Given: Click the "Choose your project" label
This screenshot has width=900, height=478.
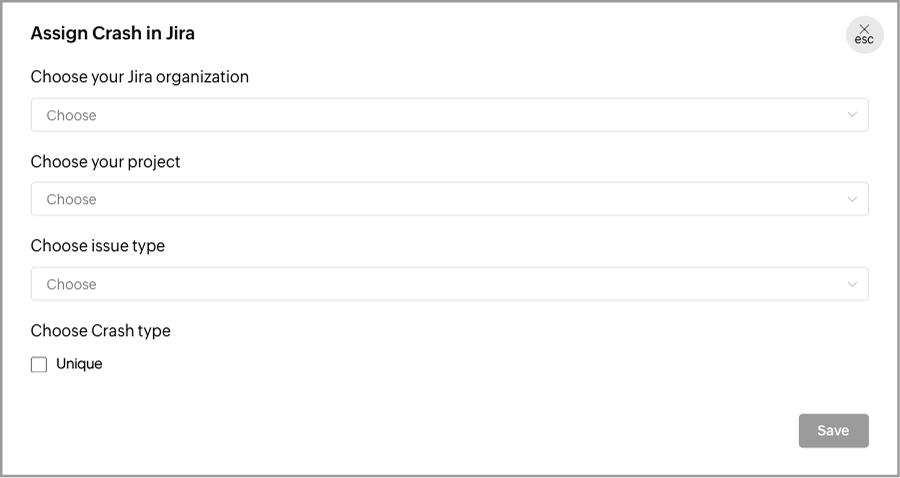Looking at the screenshot, I should tap(105, 162).
